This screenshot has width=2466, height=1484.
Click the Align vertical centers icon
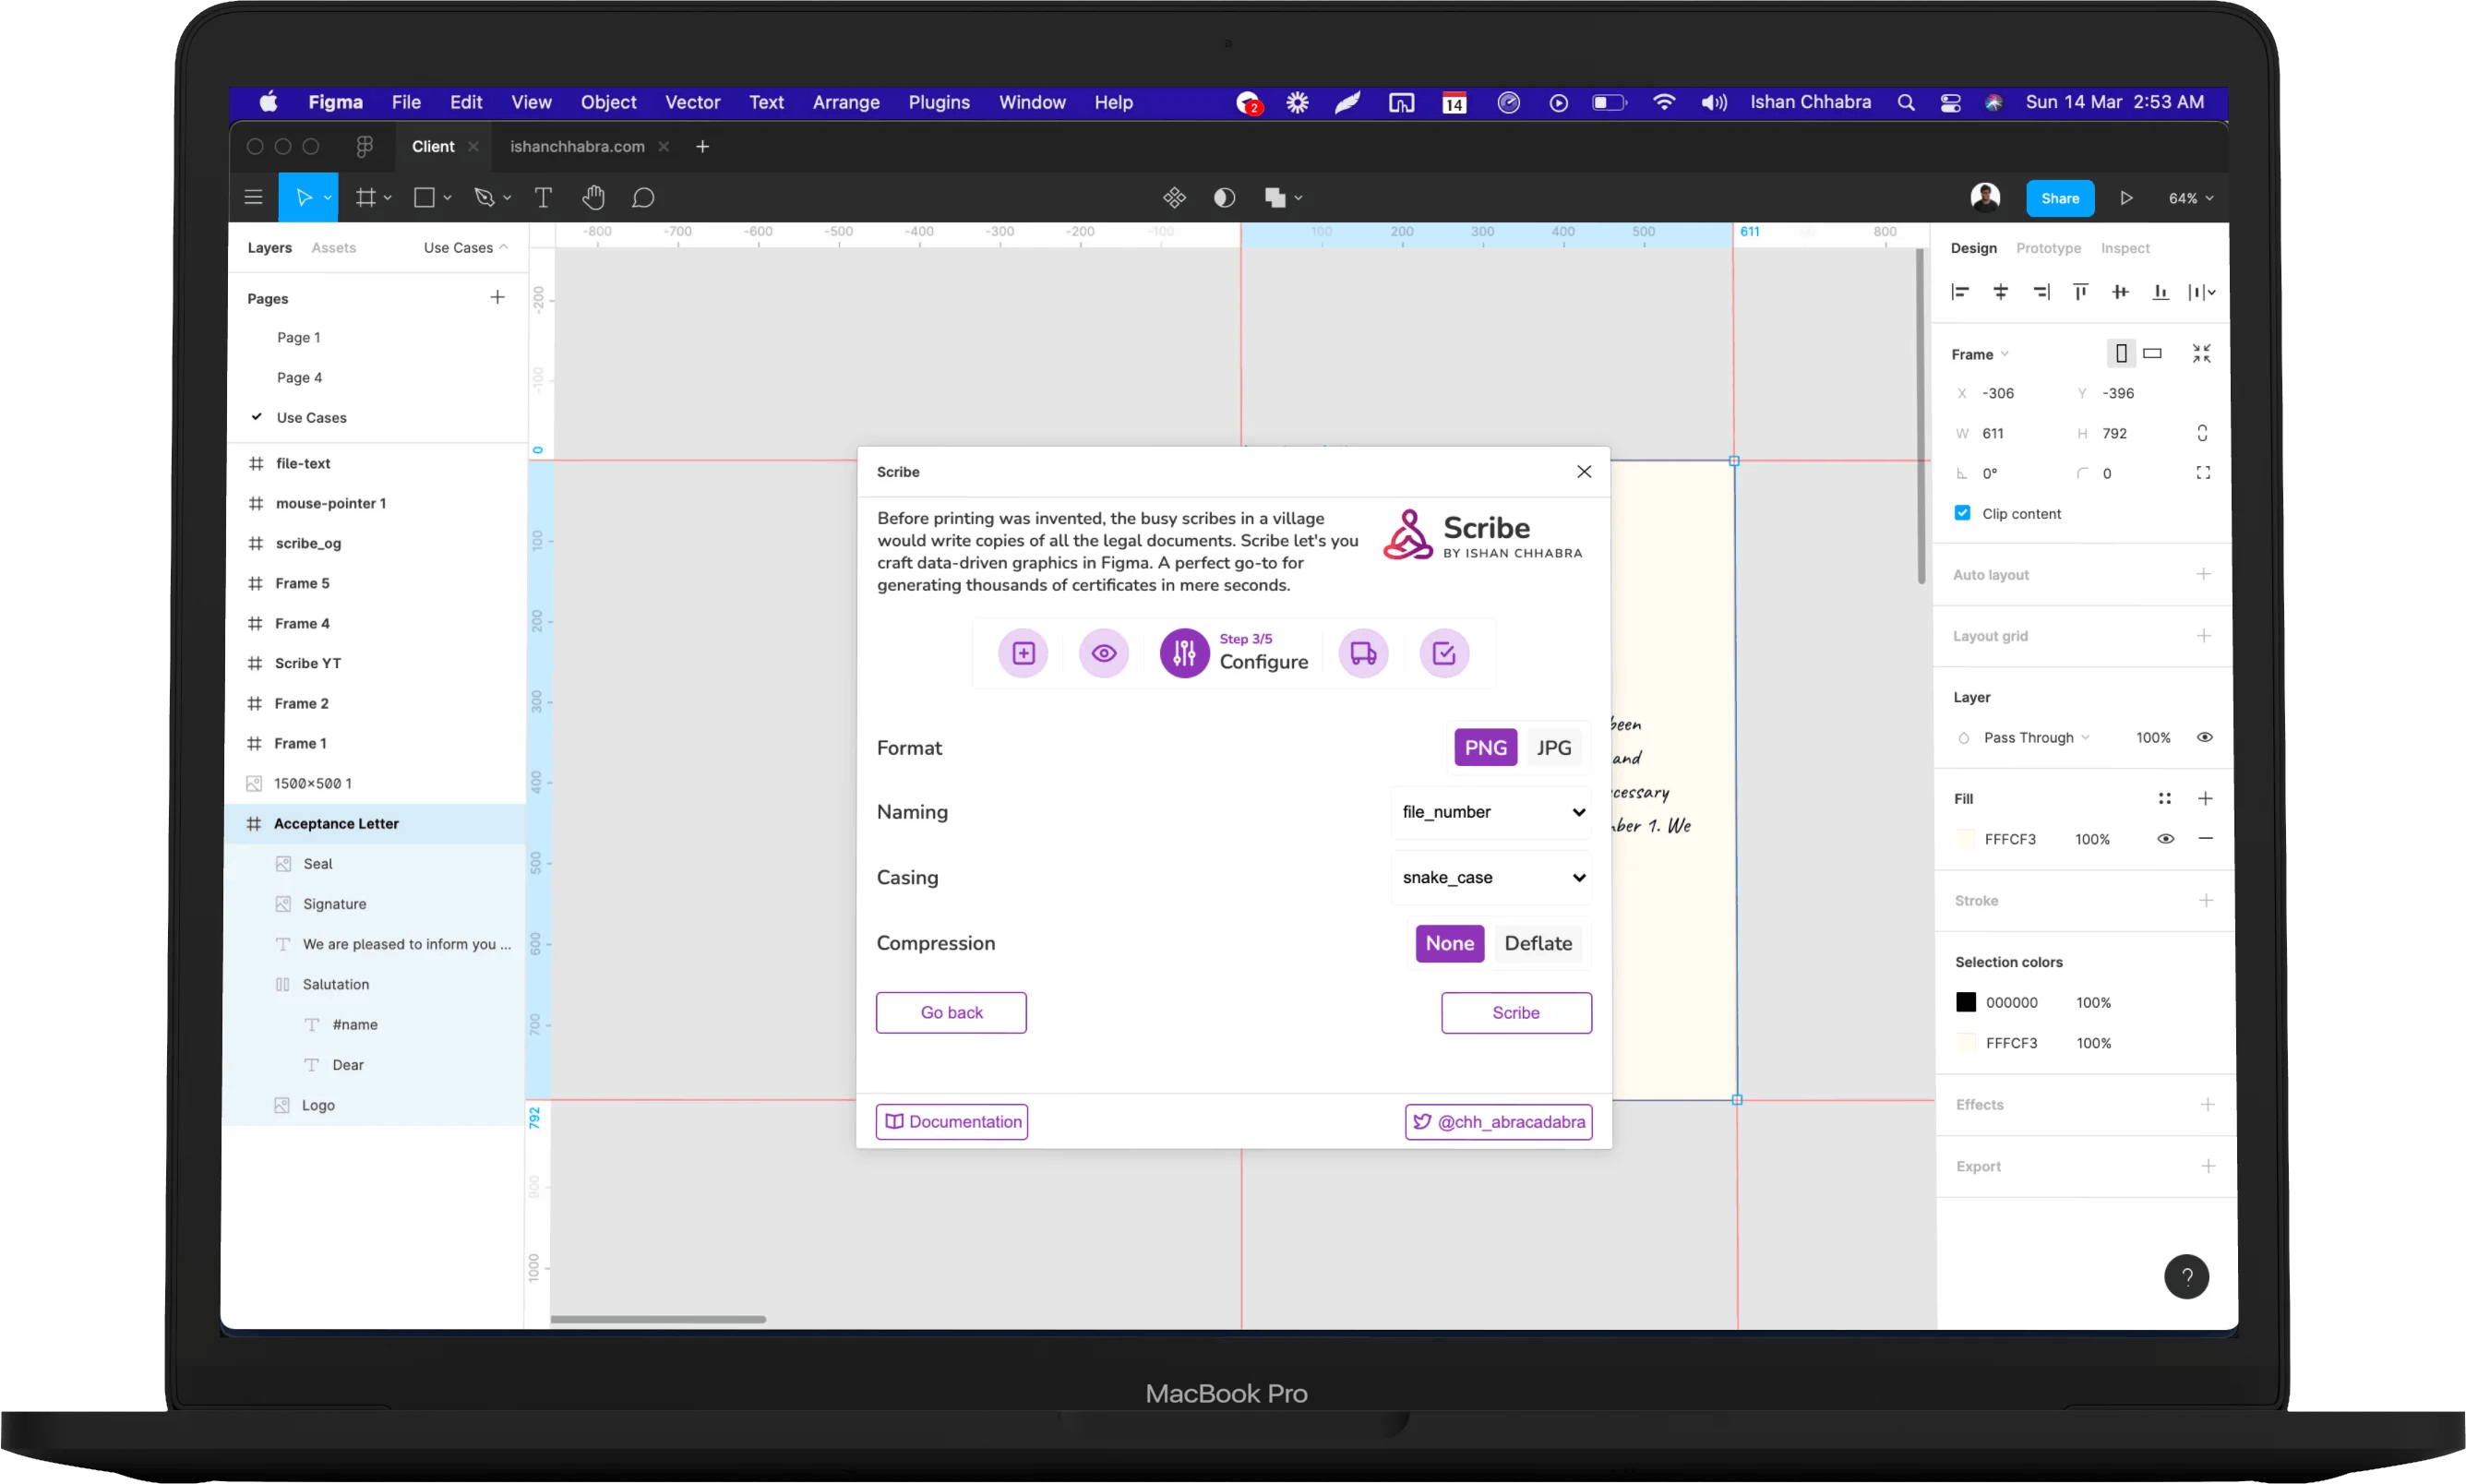[2120, 292]
